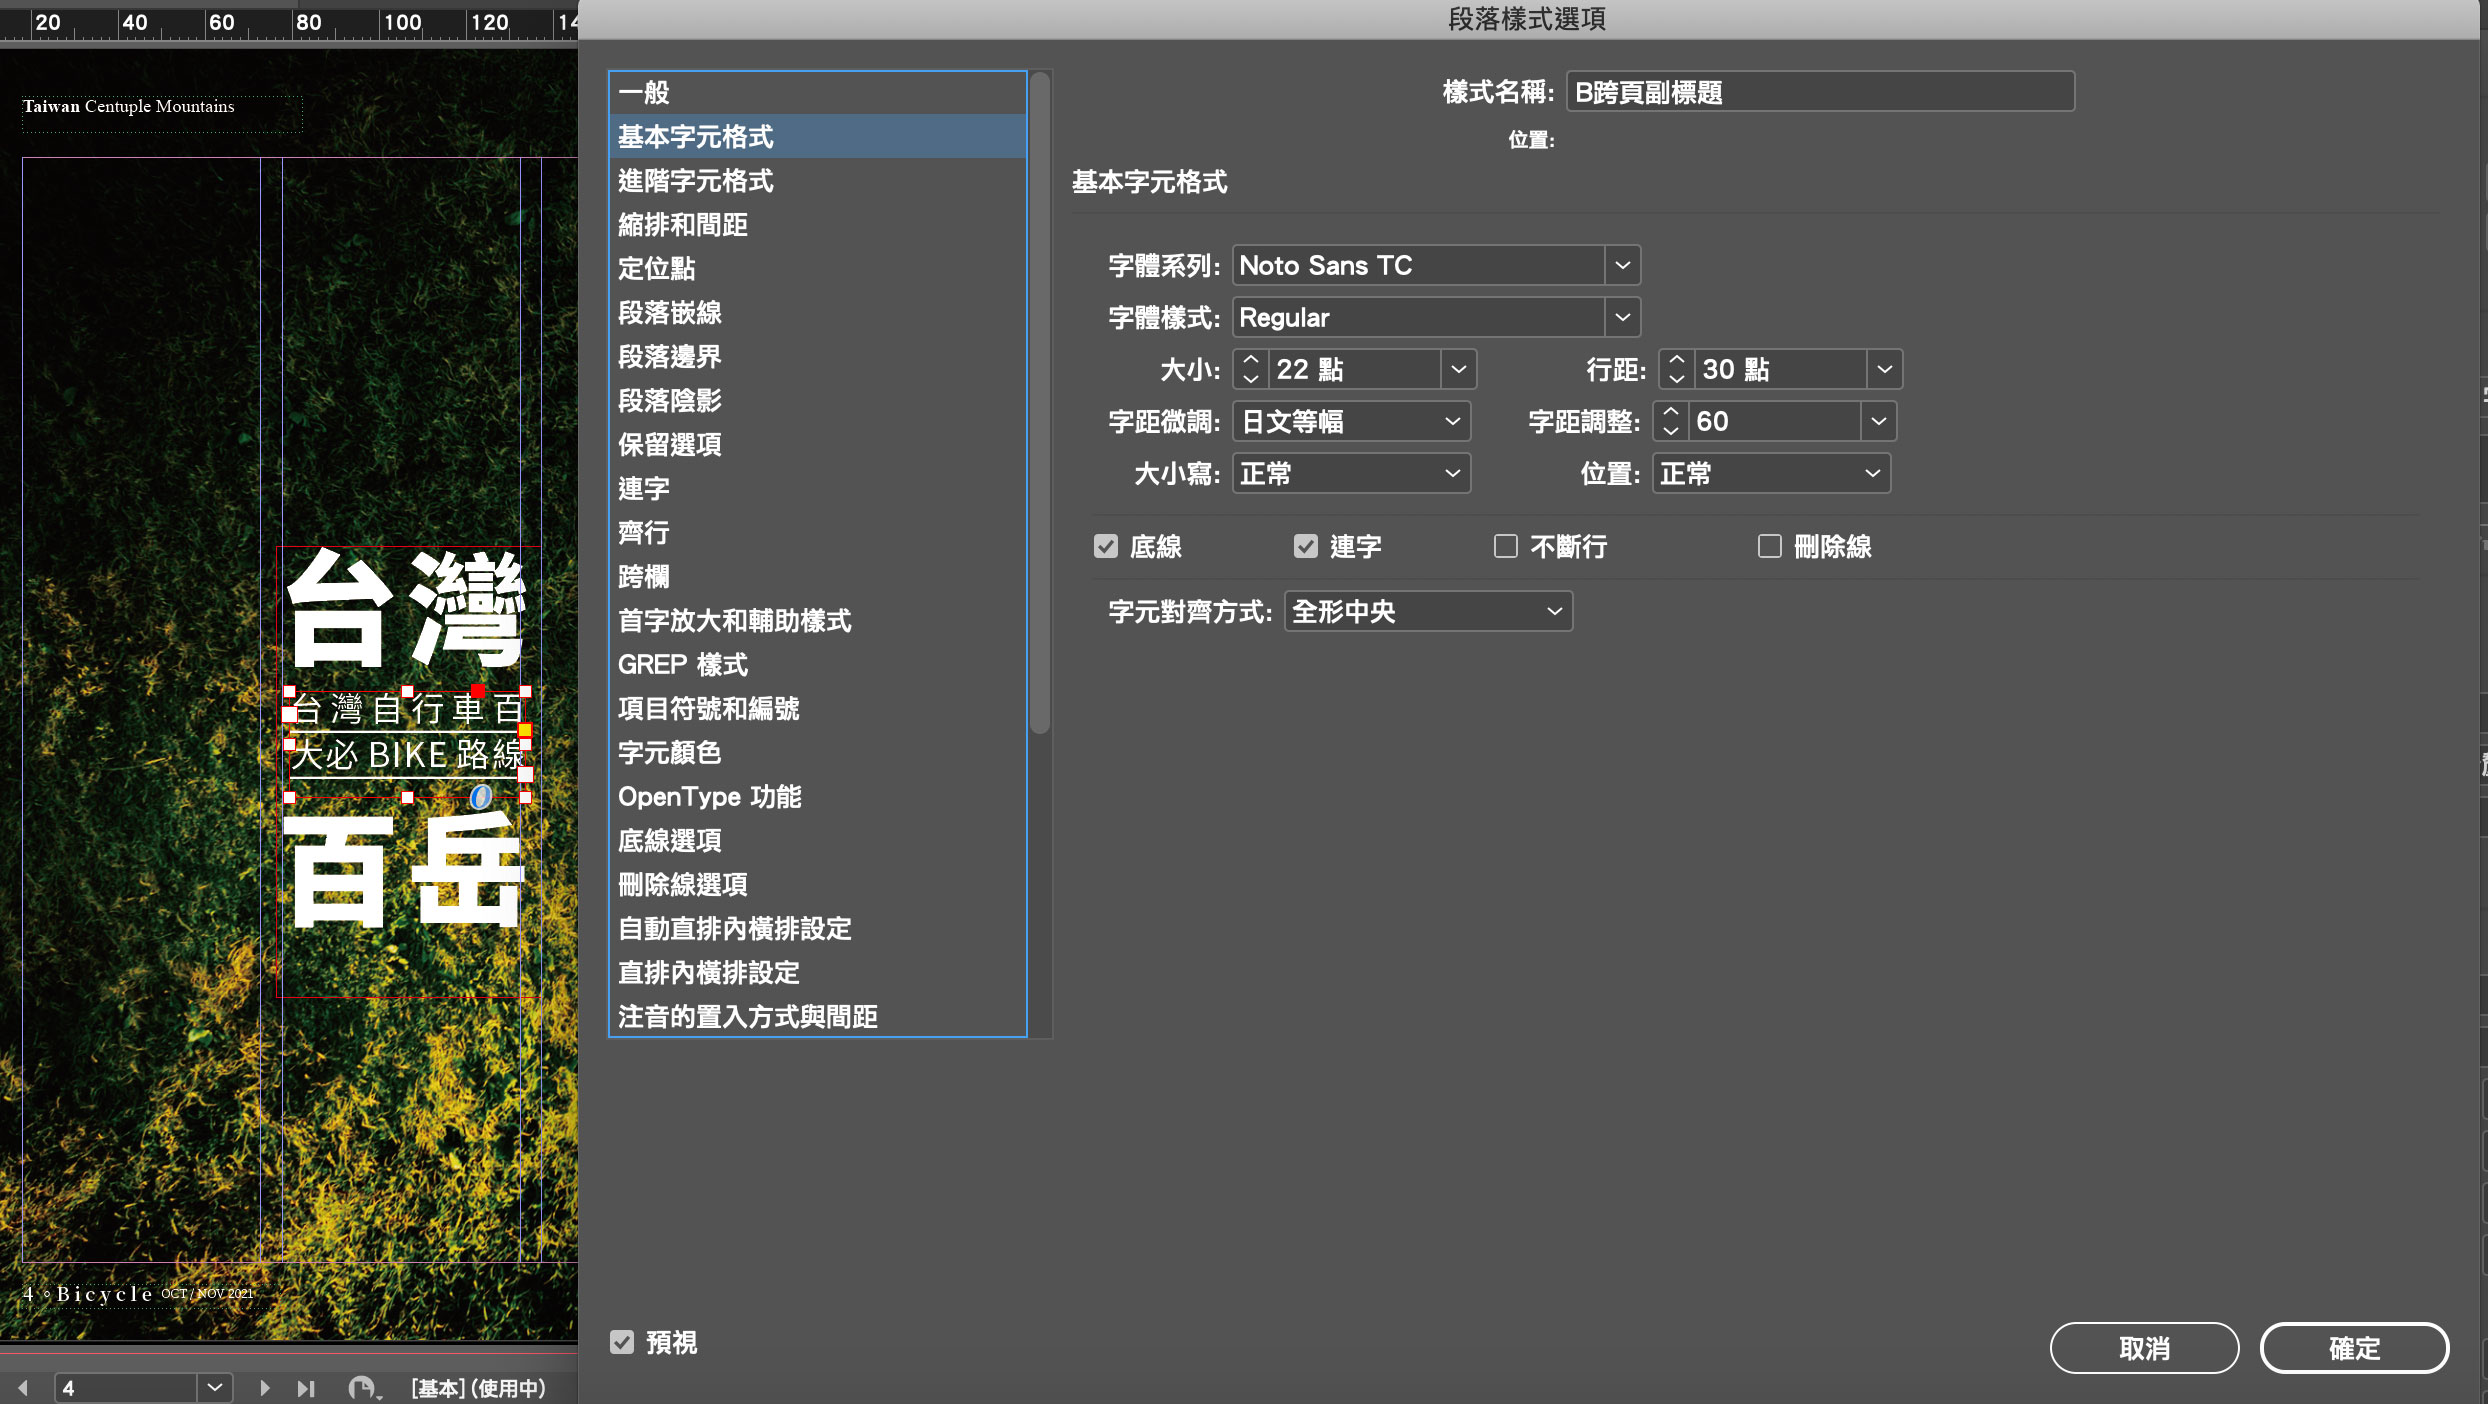Click the 確定 confirm button
2488x1404 pixels.
click(2354, 1348)
